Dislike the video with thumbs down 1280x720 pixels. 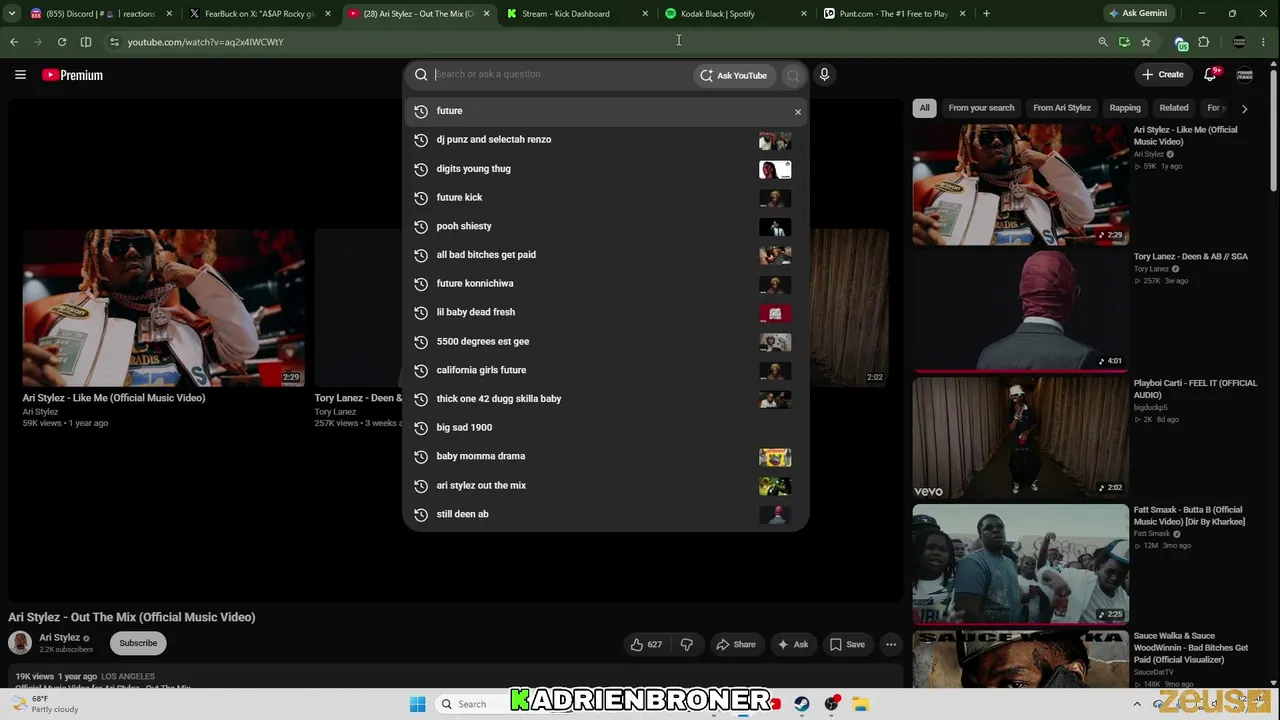coord(686,644)
